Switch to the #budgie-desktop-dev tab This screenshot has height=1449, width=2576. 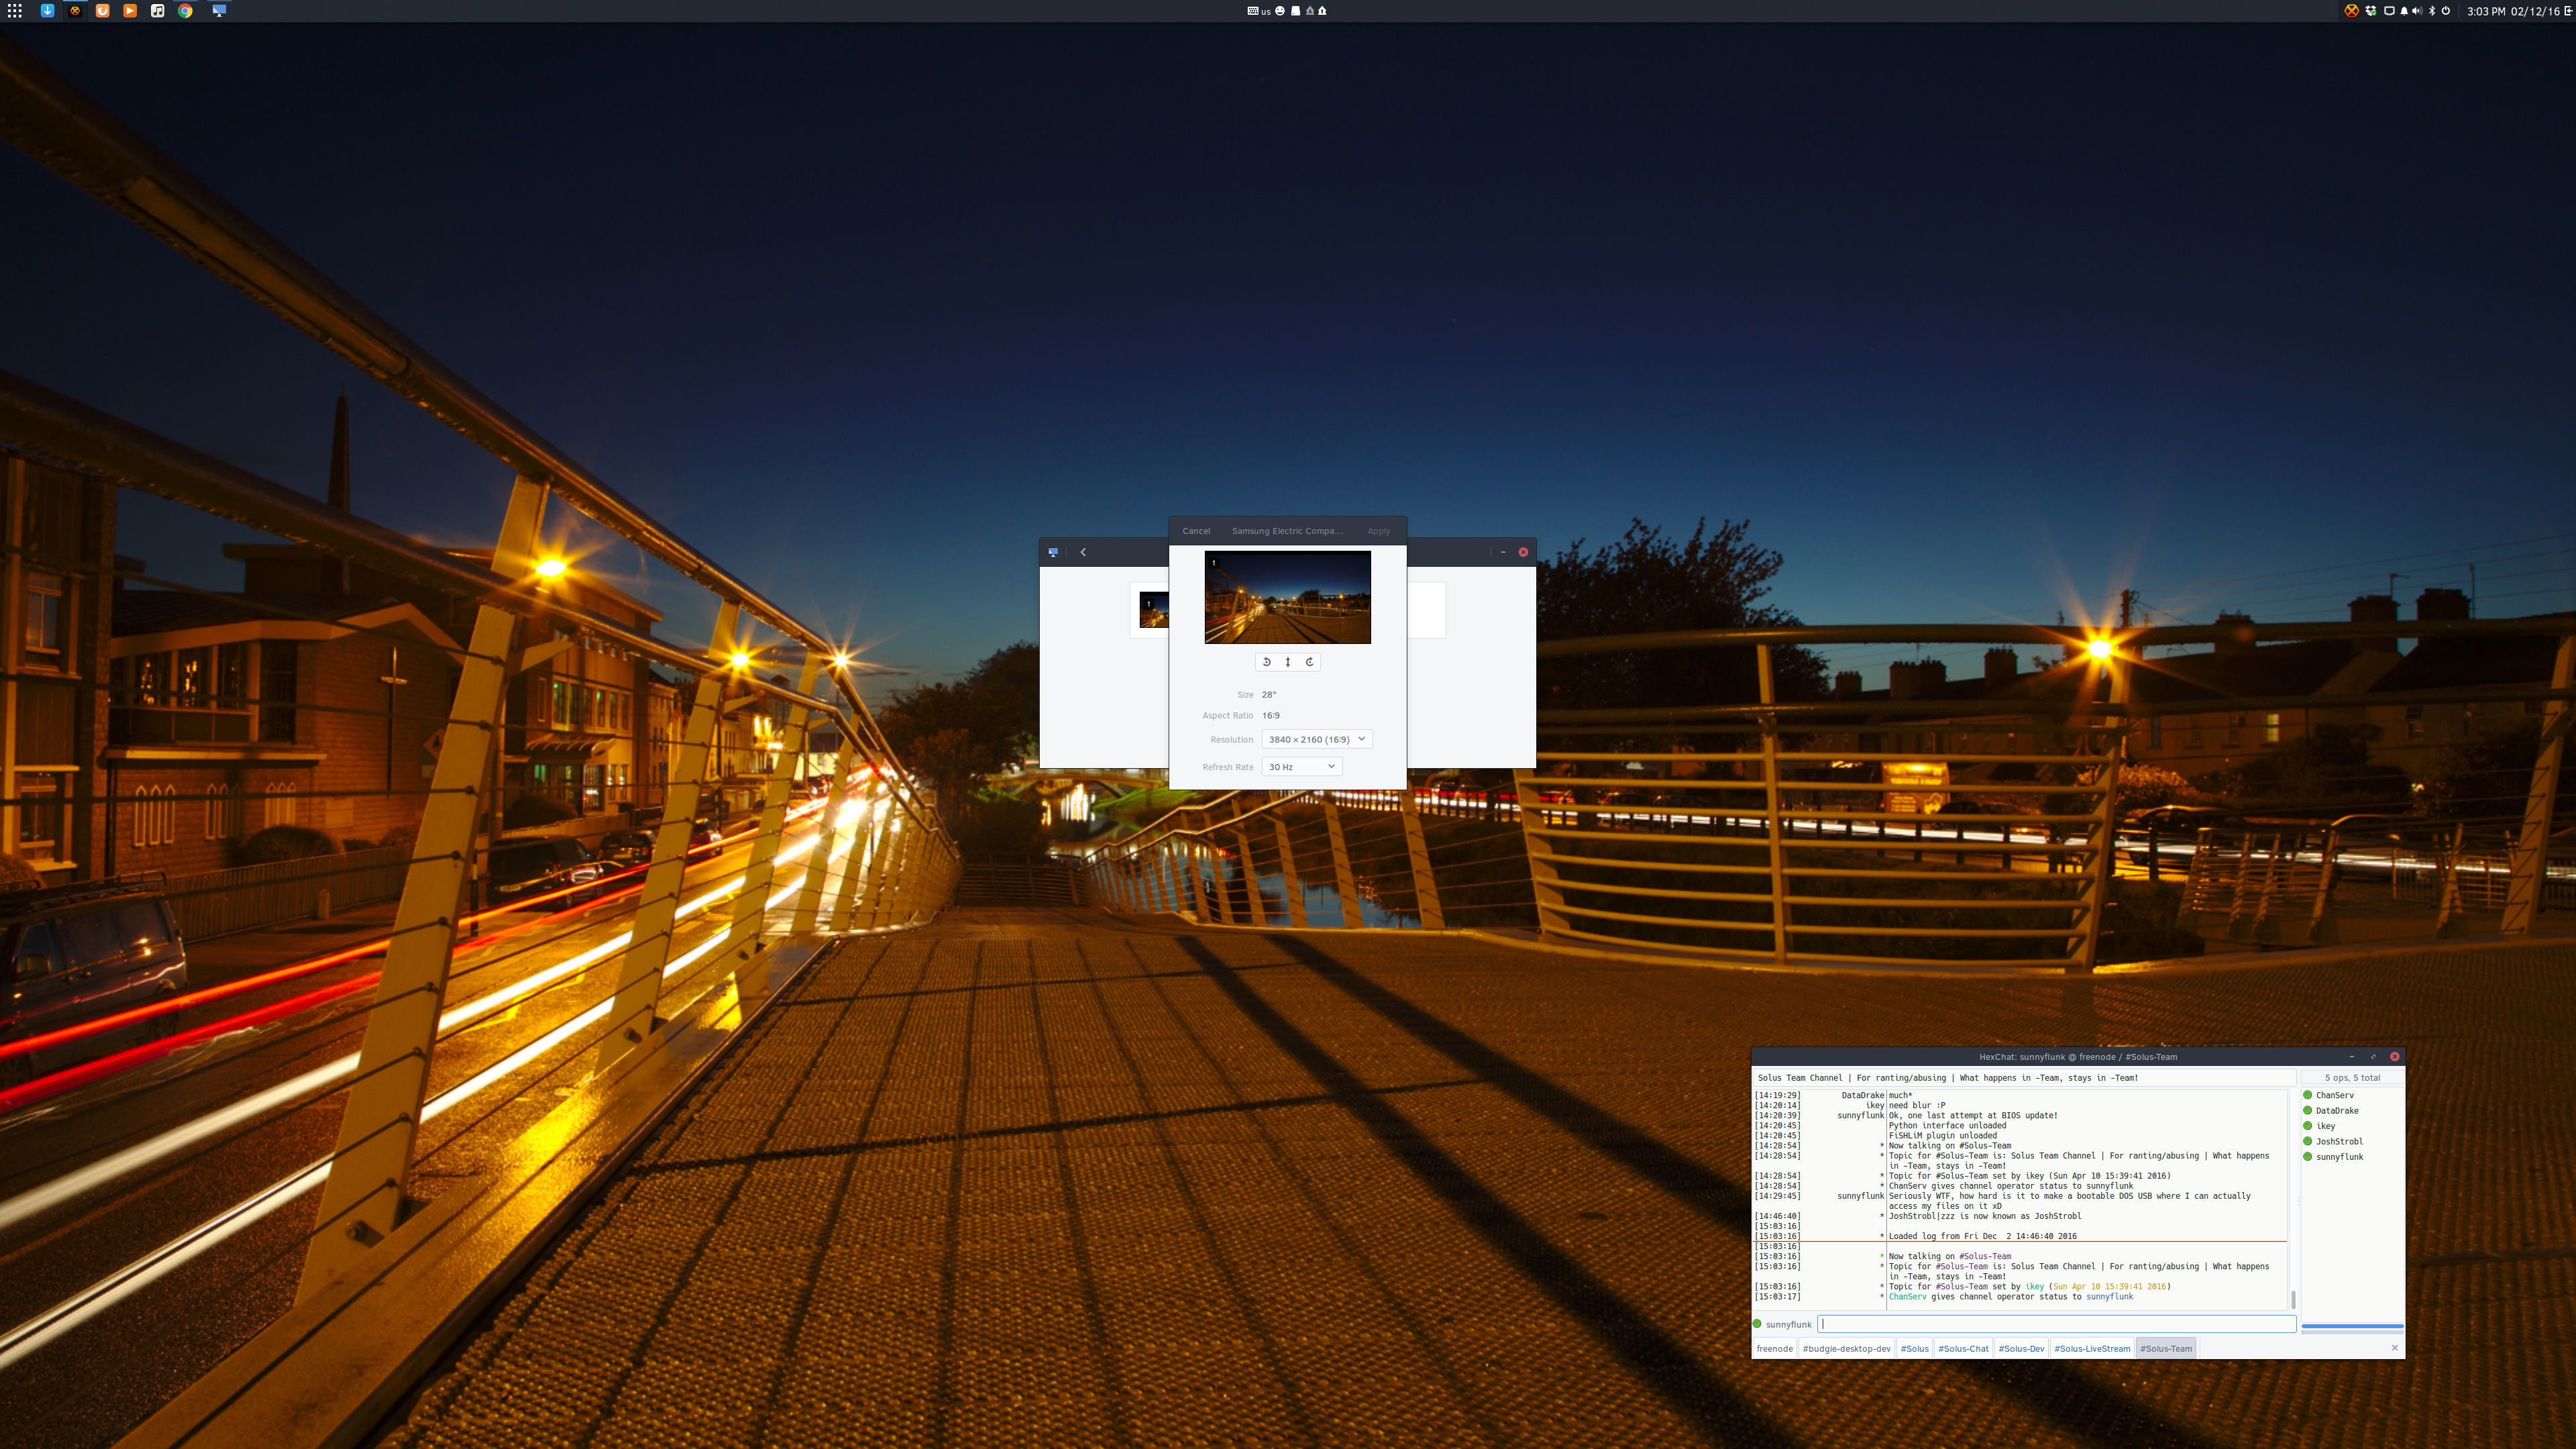(x=1847, y=1349)
